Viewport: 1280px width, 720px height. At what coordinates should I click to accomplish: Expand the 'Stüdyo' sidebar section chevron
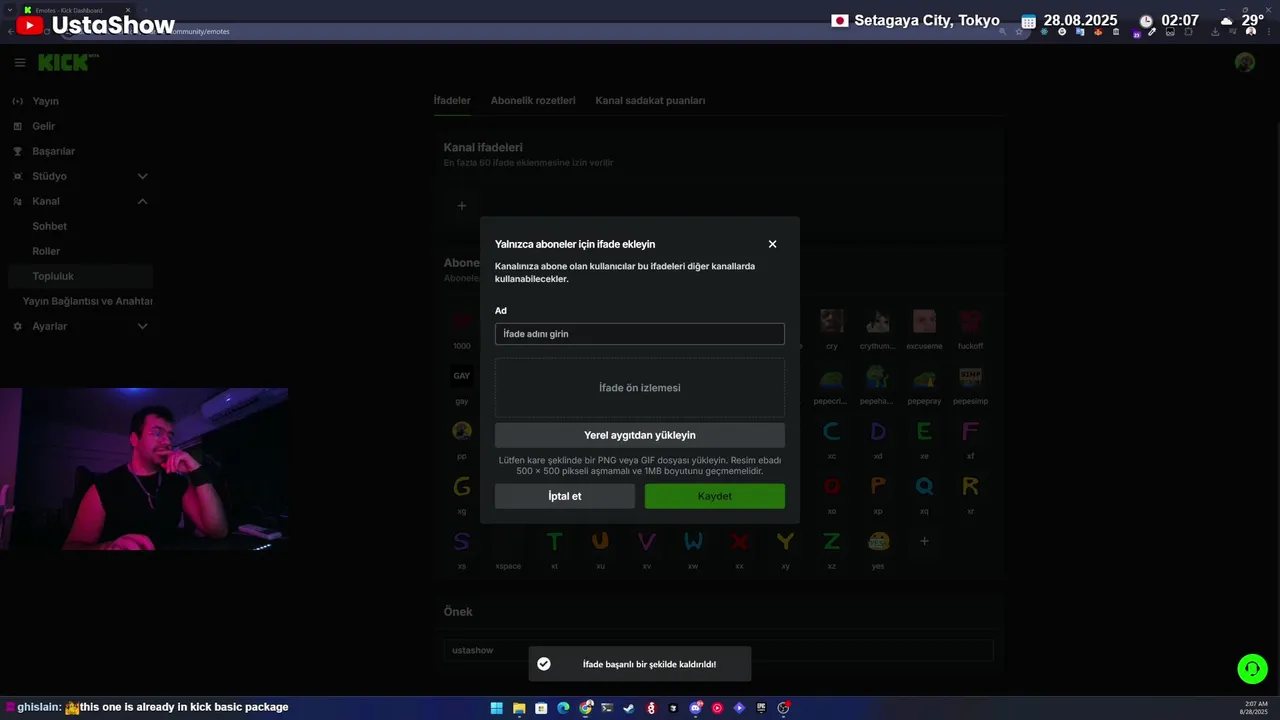click(142, 176)
